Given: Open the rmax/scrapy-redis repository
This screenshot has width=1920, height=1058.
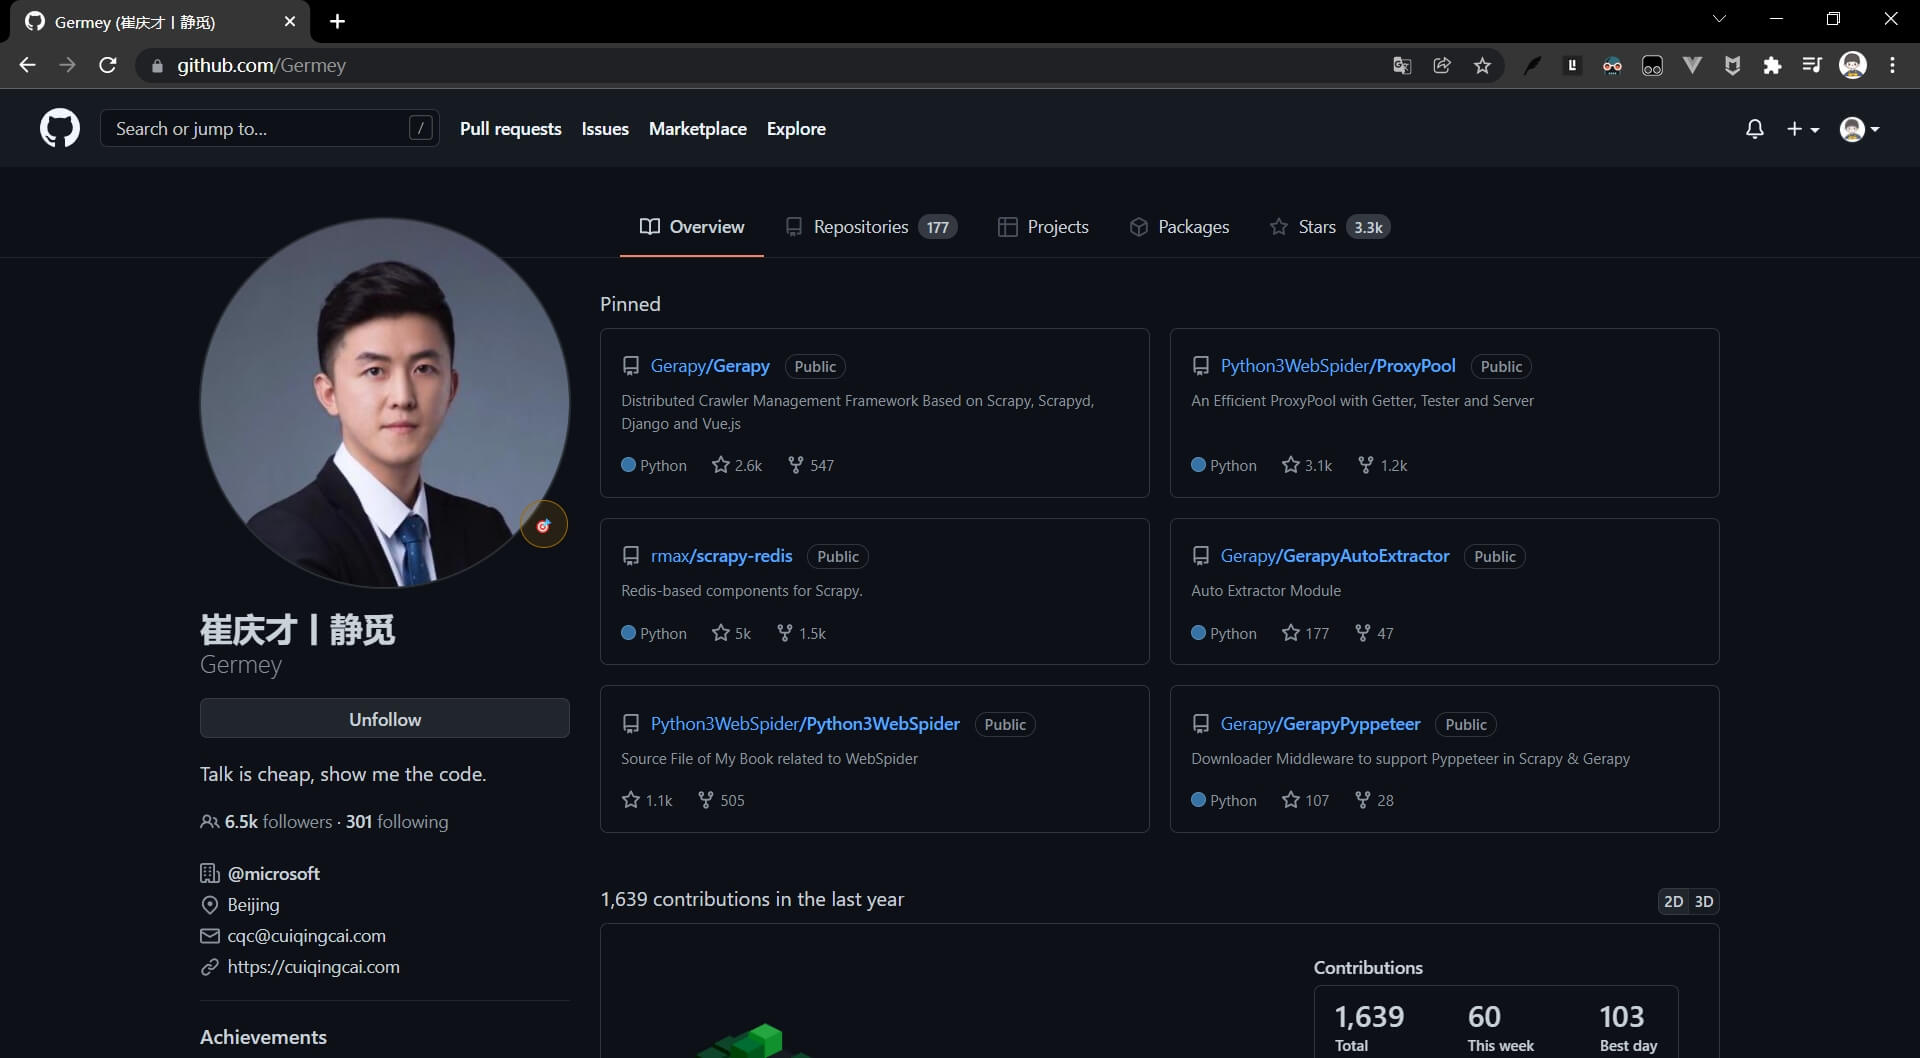Looking at the screenshot, I should tap(721, 556).
